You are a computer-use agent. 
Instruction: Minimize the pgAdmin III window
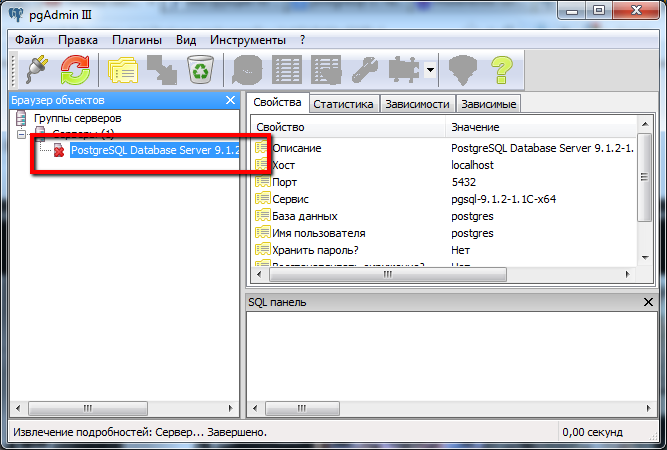[572, 10]
